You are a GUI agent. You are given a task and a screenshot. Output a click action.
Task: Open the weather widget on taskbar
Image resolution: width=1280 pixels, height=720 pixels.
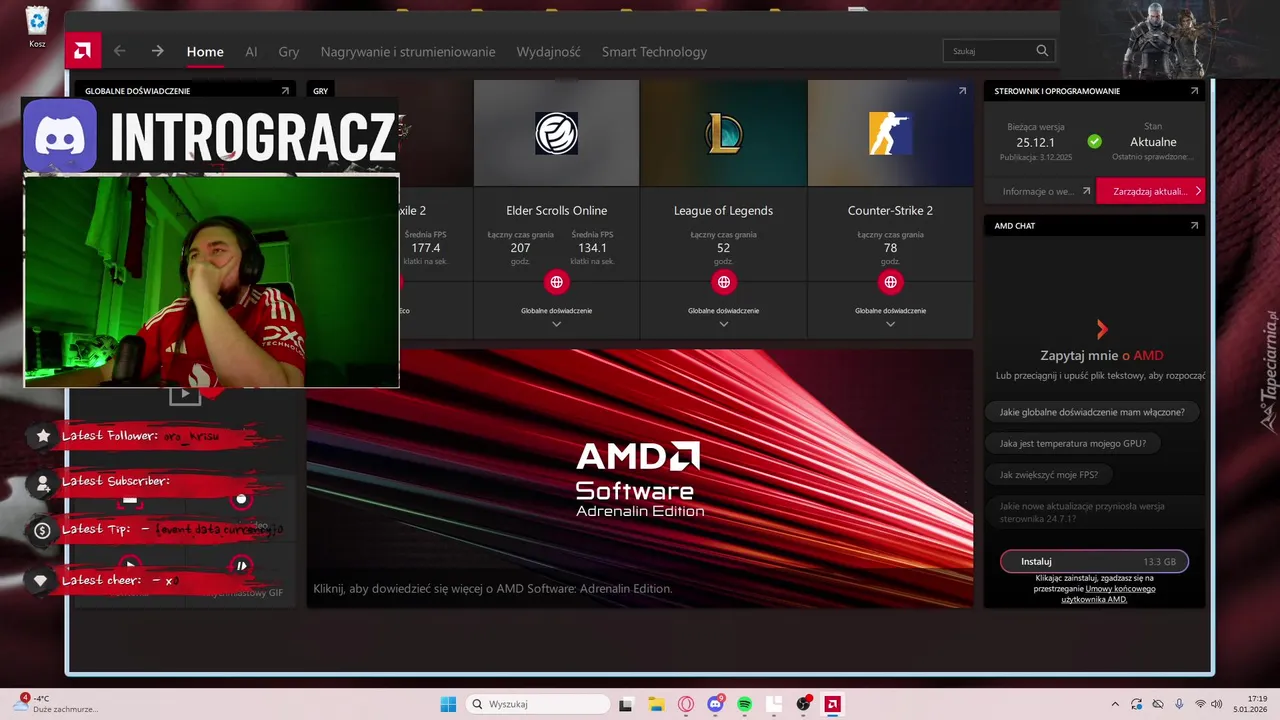(56, 704)
